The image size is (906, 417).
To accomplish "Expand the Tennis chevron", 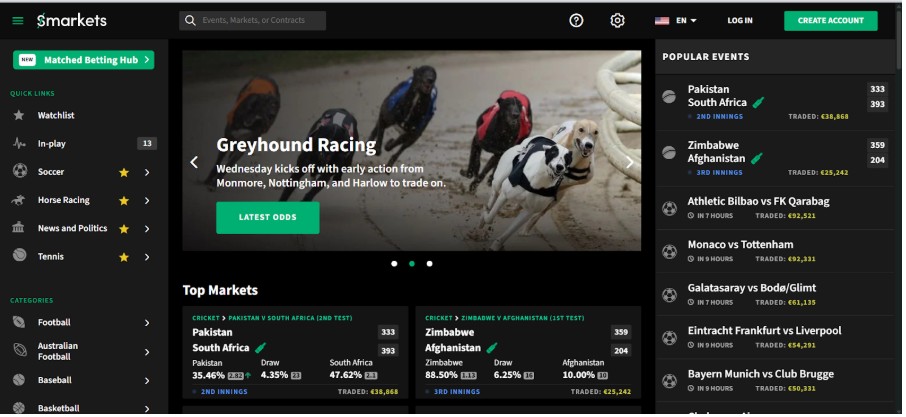I will (x=147, y=257).
